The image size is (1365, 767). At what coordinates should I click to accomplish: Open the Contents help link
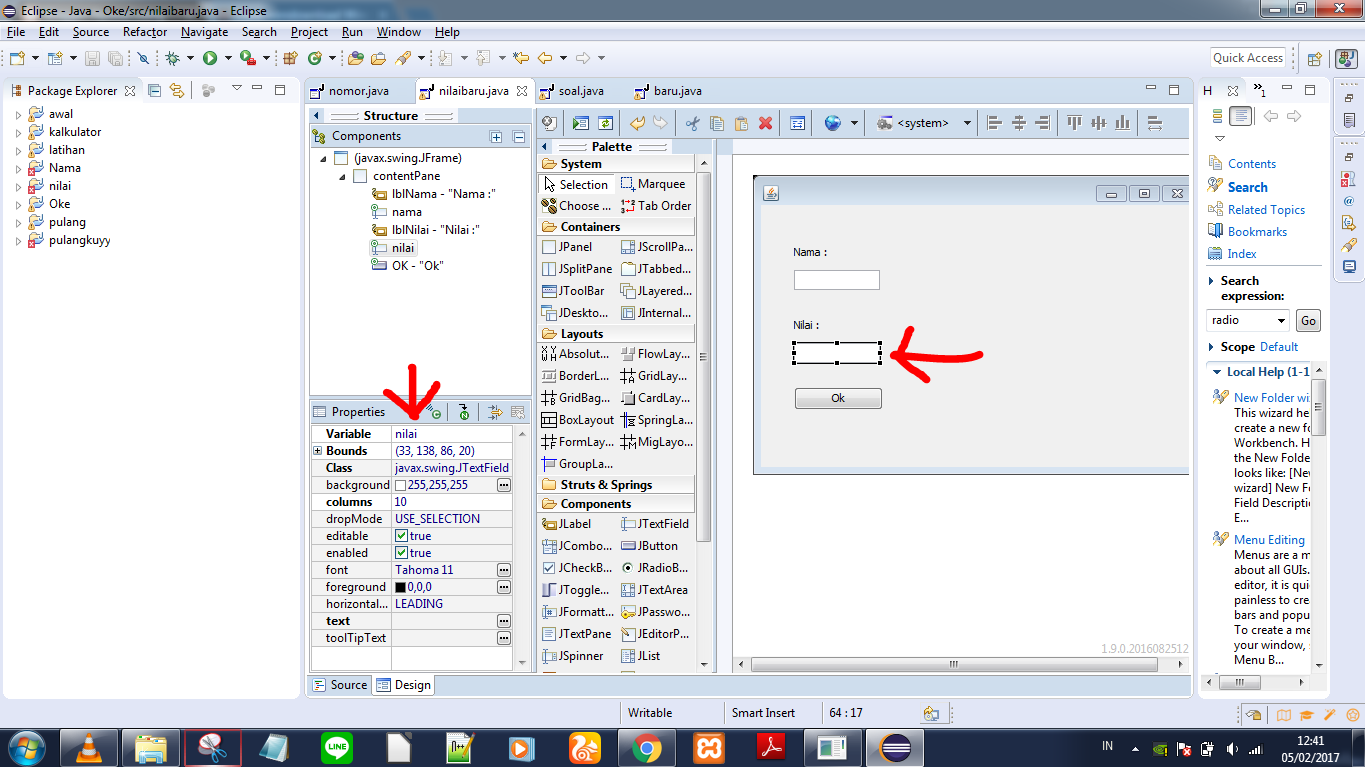coord(1252,164)
